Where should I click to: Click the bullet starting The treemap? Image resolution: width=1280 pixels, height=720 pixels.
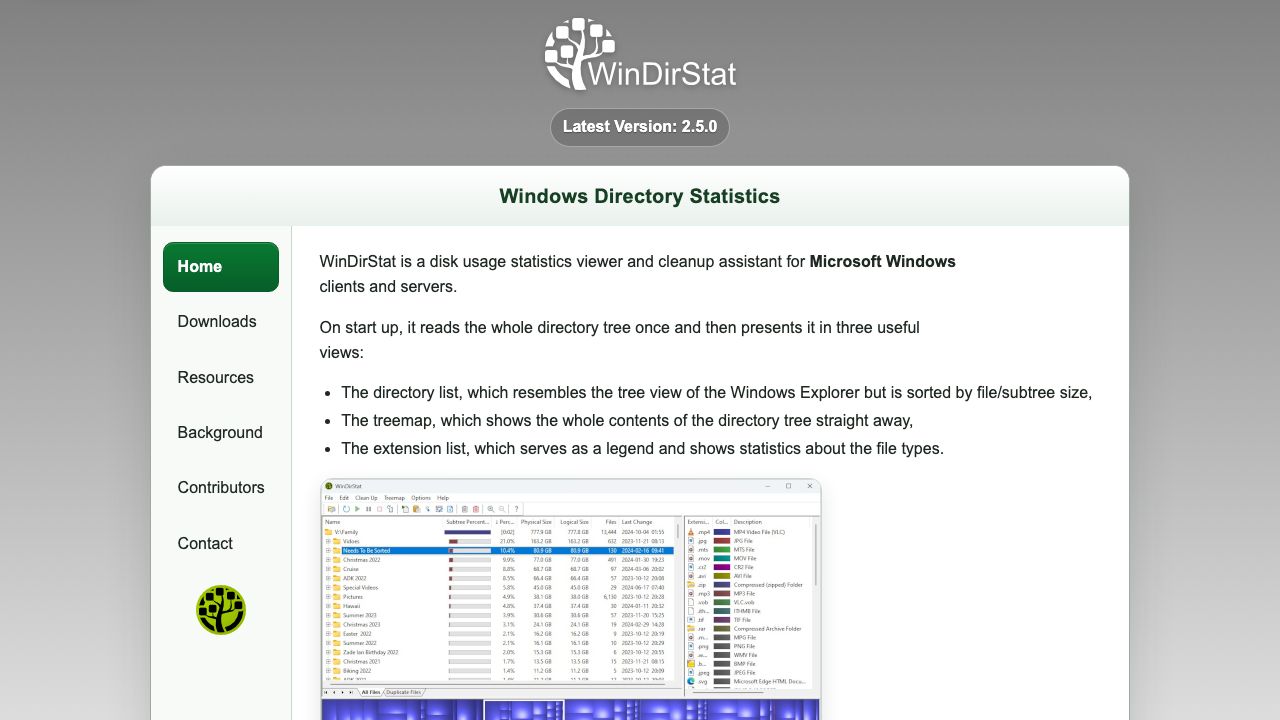coord(627,420)
